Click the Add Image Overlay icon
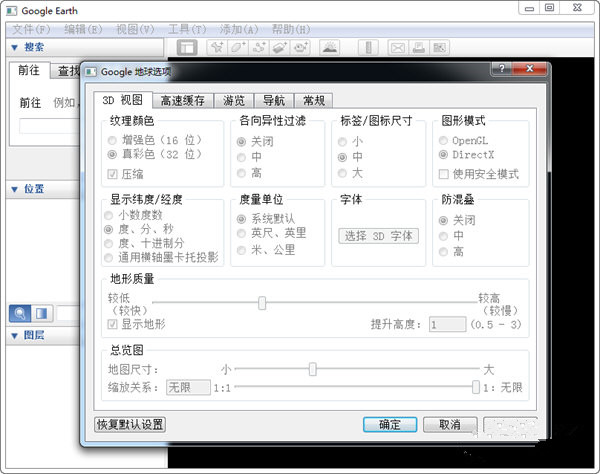 (280, 48)
